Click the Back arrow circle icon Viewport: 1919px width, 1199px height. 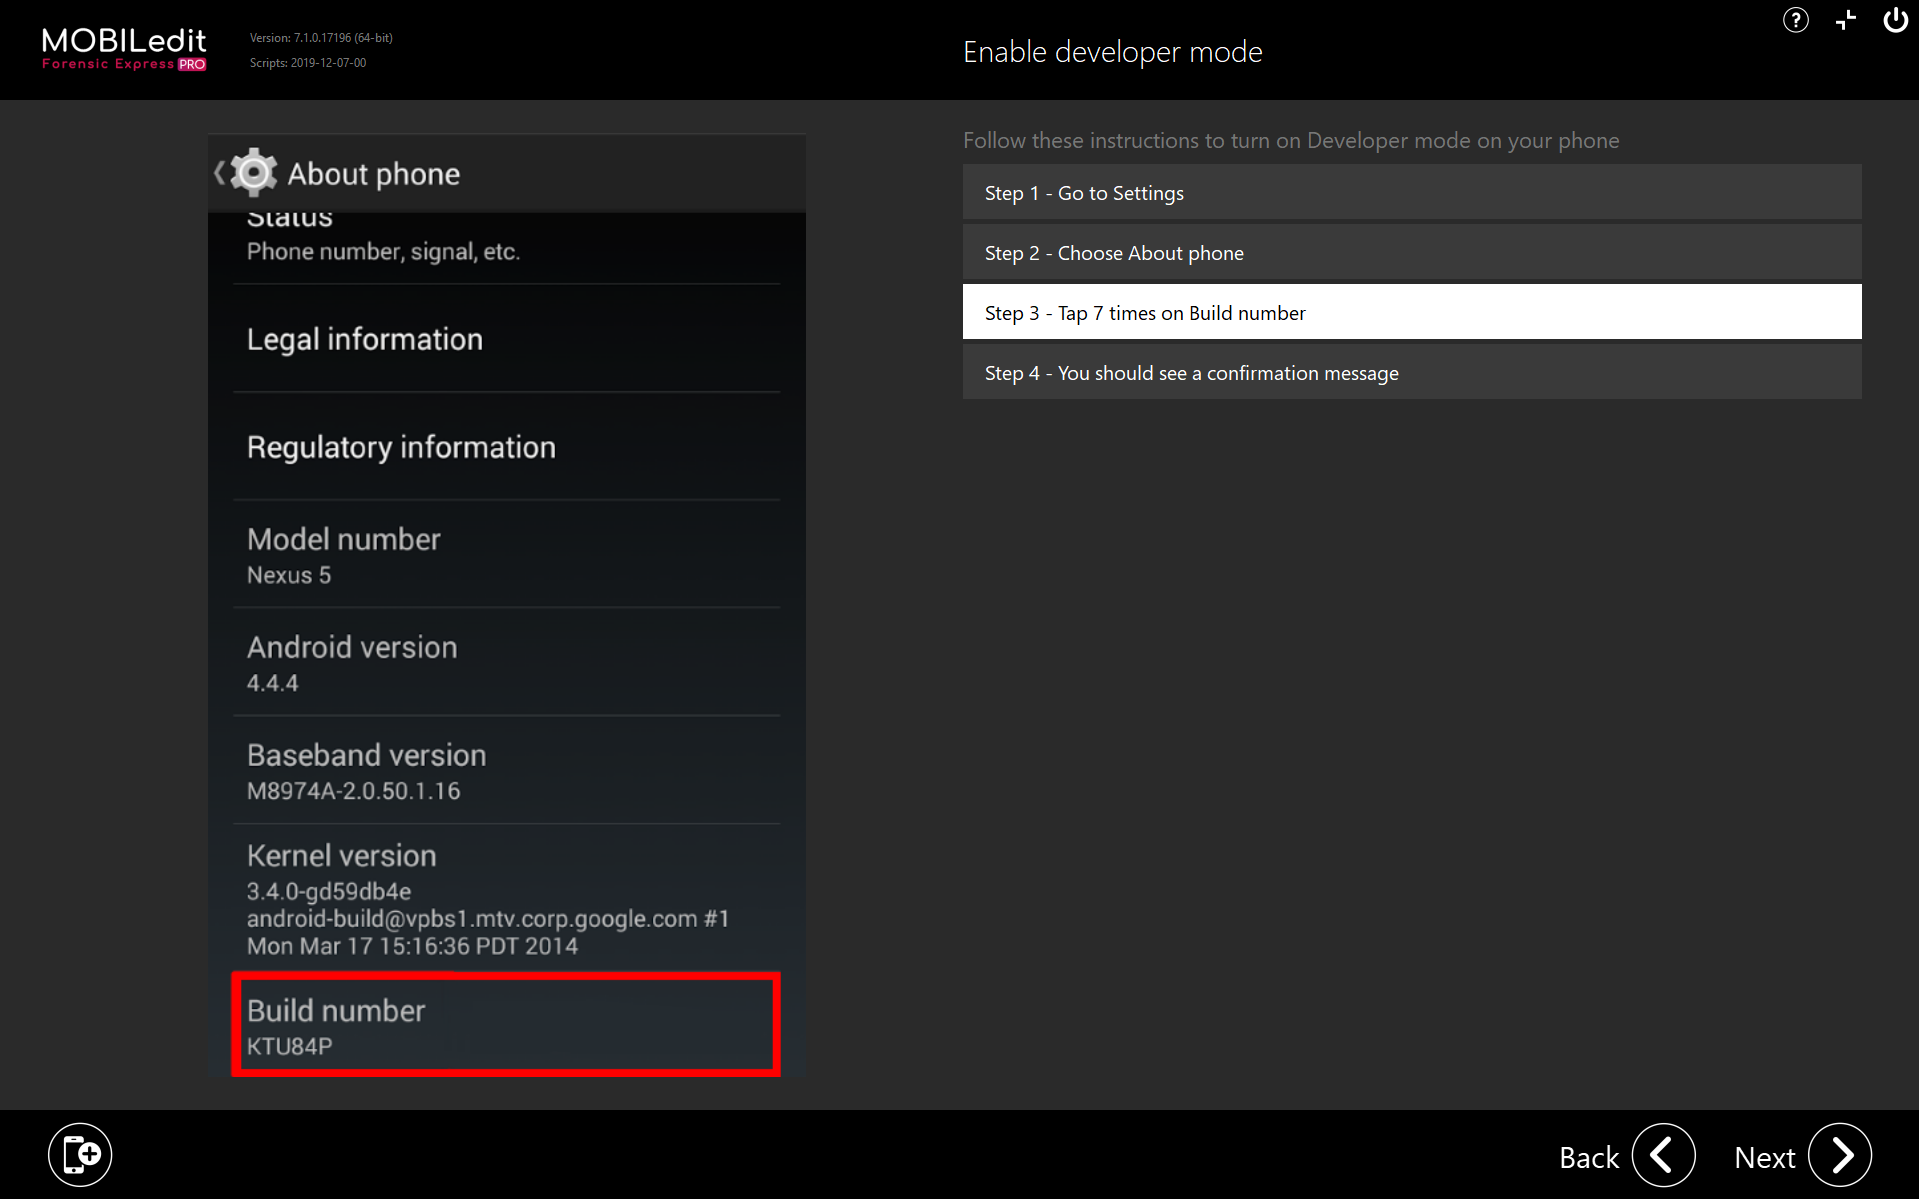[x=1663, y=1155]
